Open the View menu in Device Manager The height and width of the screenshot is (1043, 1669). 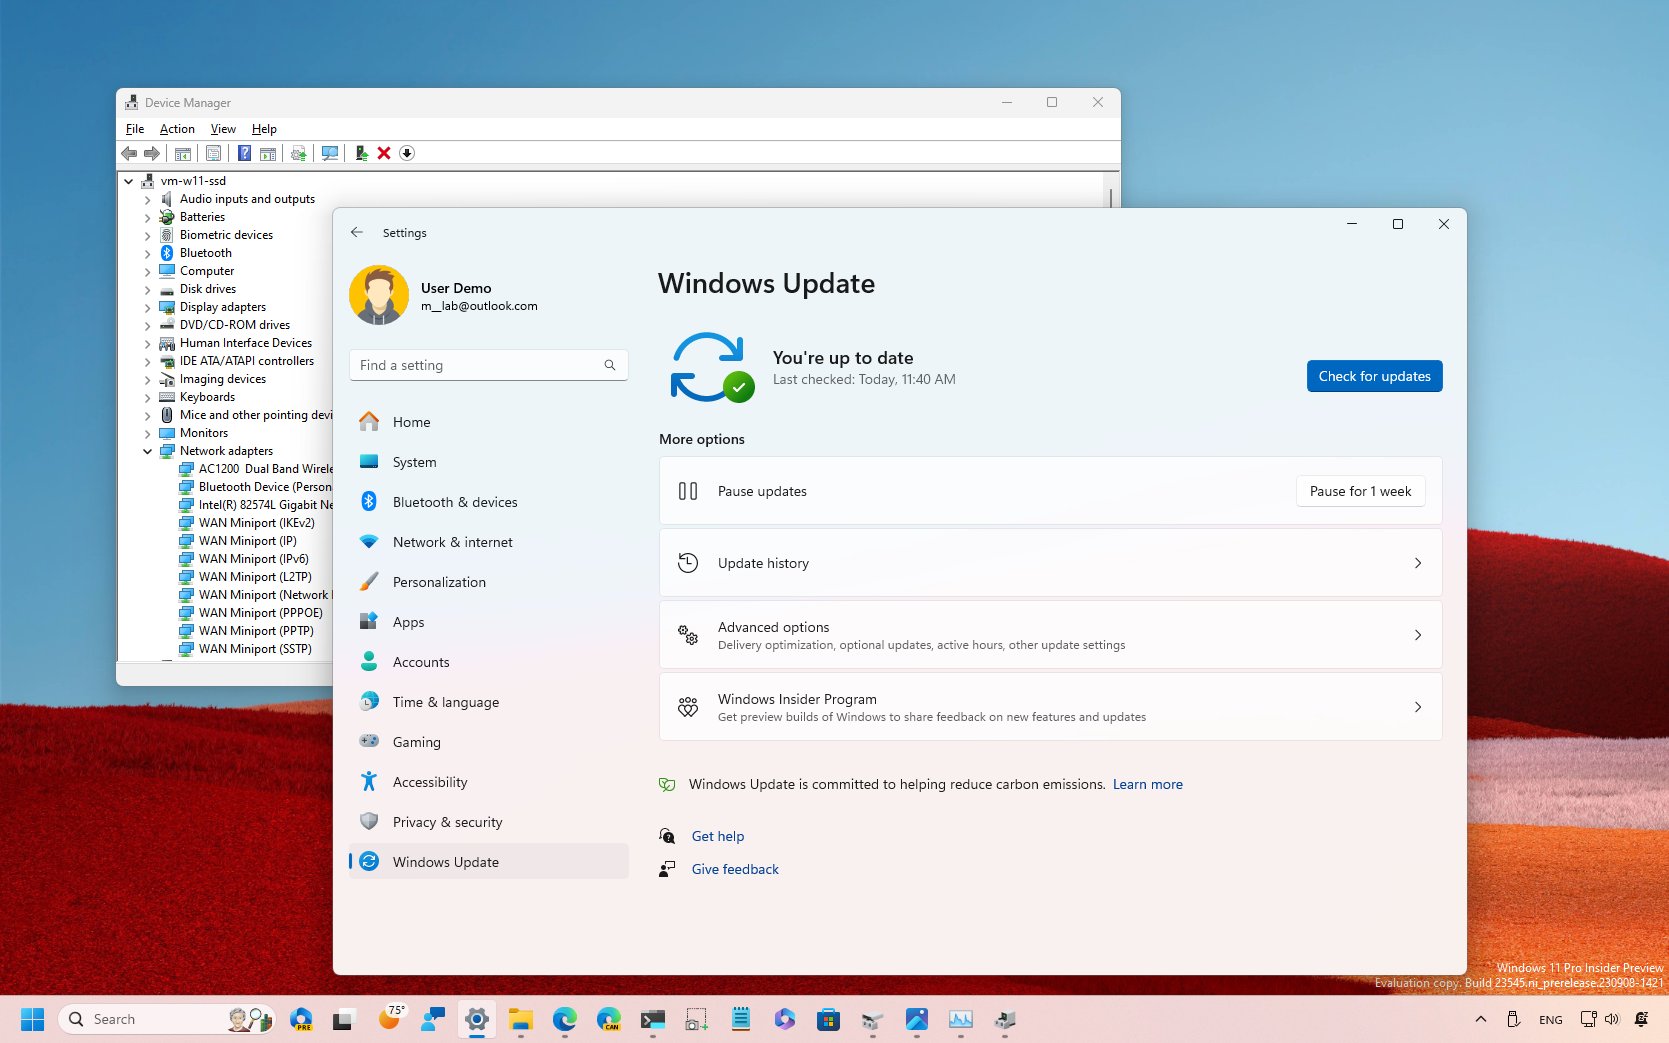222,128
